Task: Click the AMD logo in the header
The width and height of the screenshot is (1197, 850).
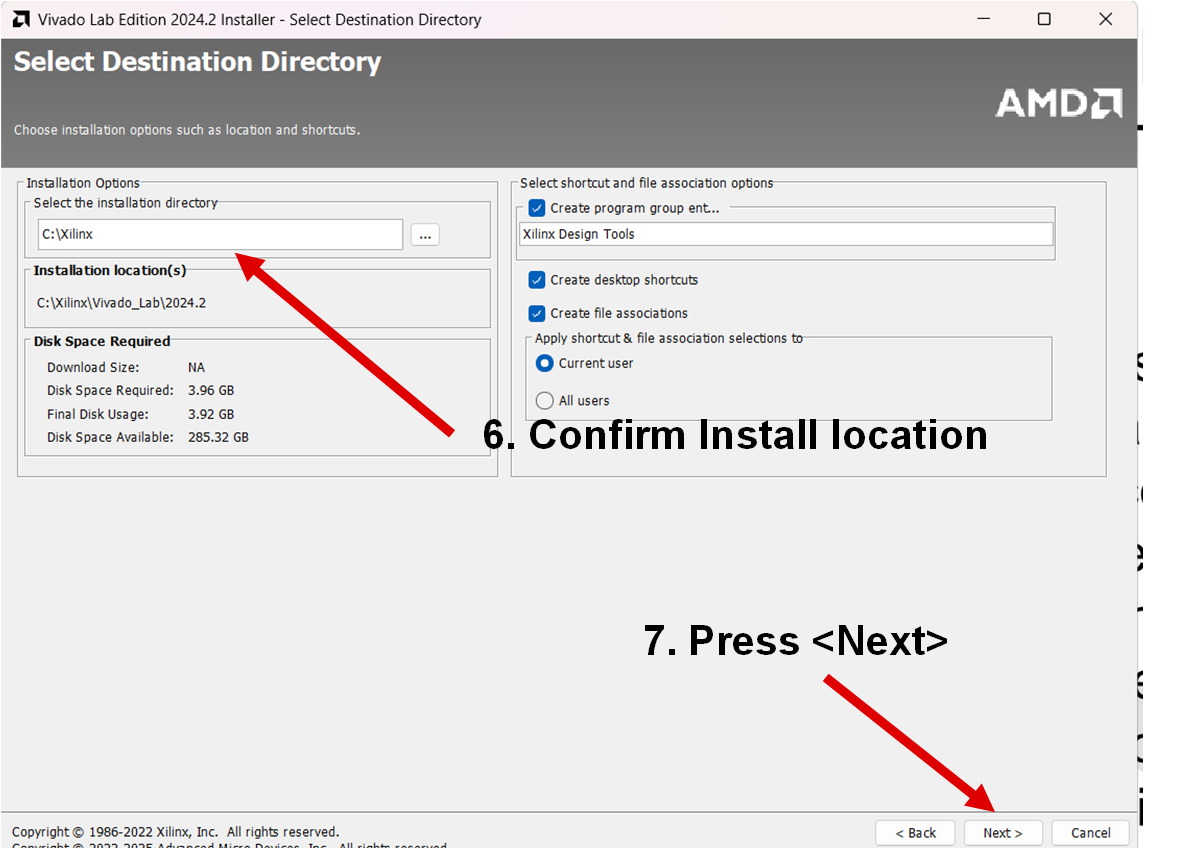Action: (1058, 103)
